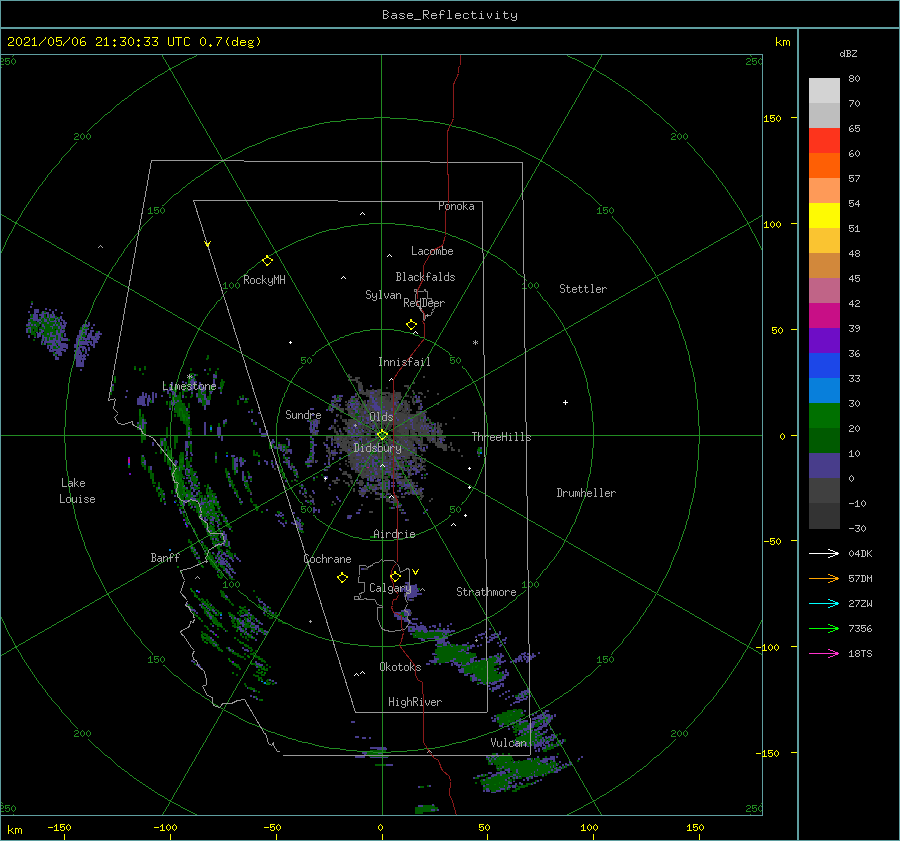Click the Ponoka city label
900x841 pixels.
coord(456,206)
